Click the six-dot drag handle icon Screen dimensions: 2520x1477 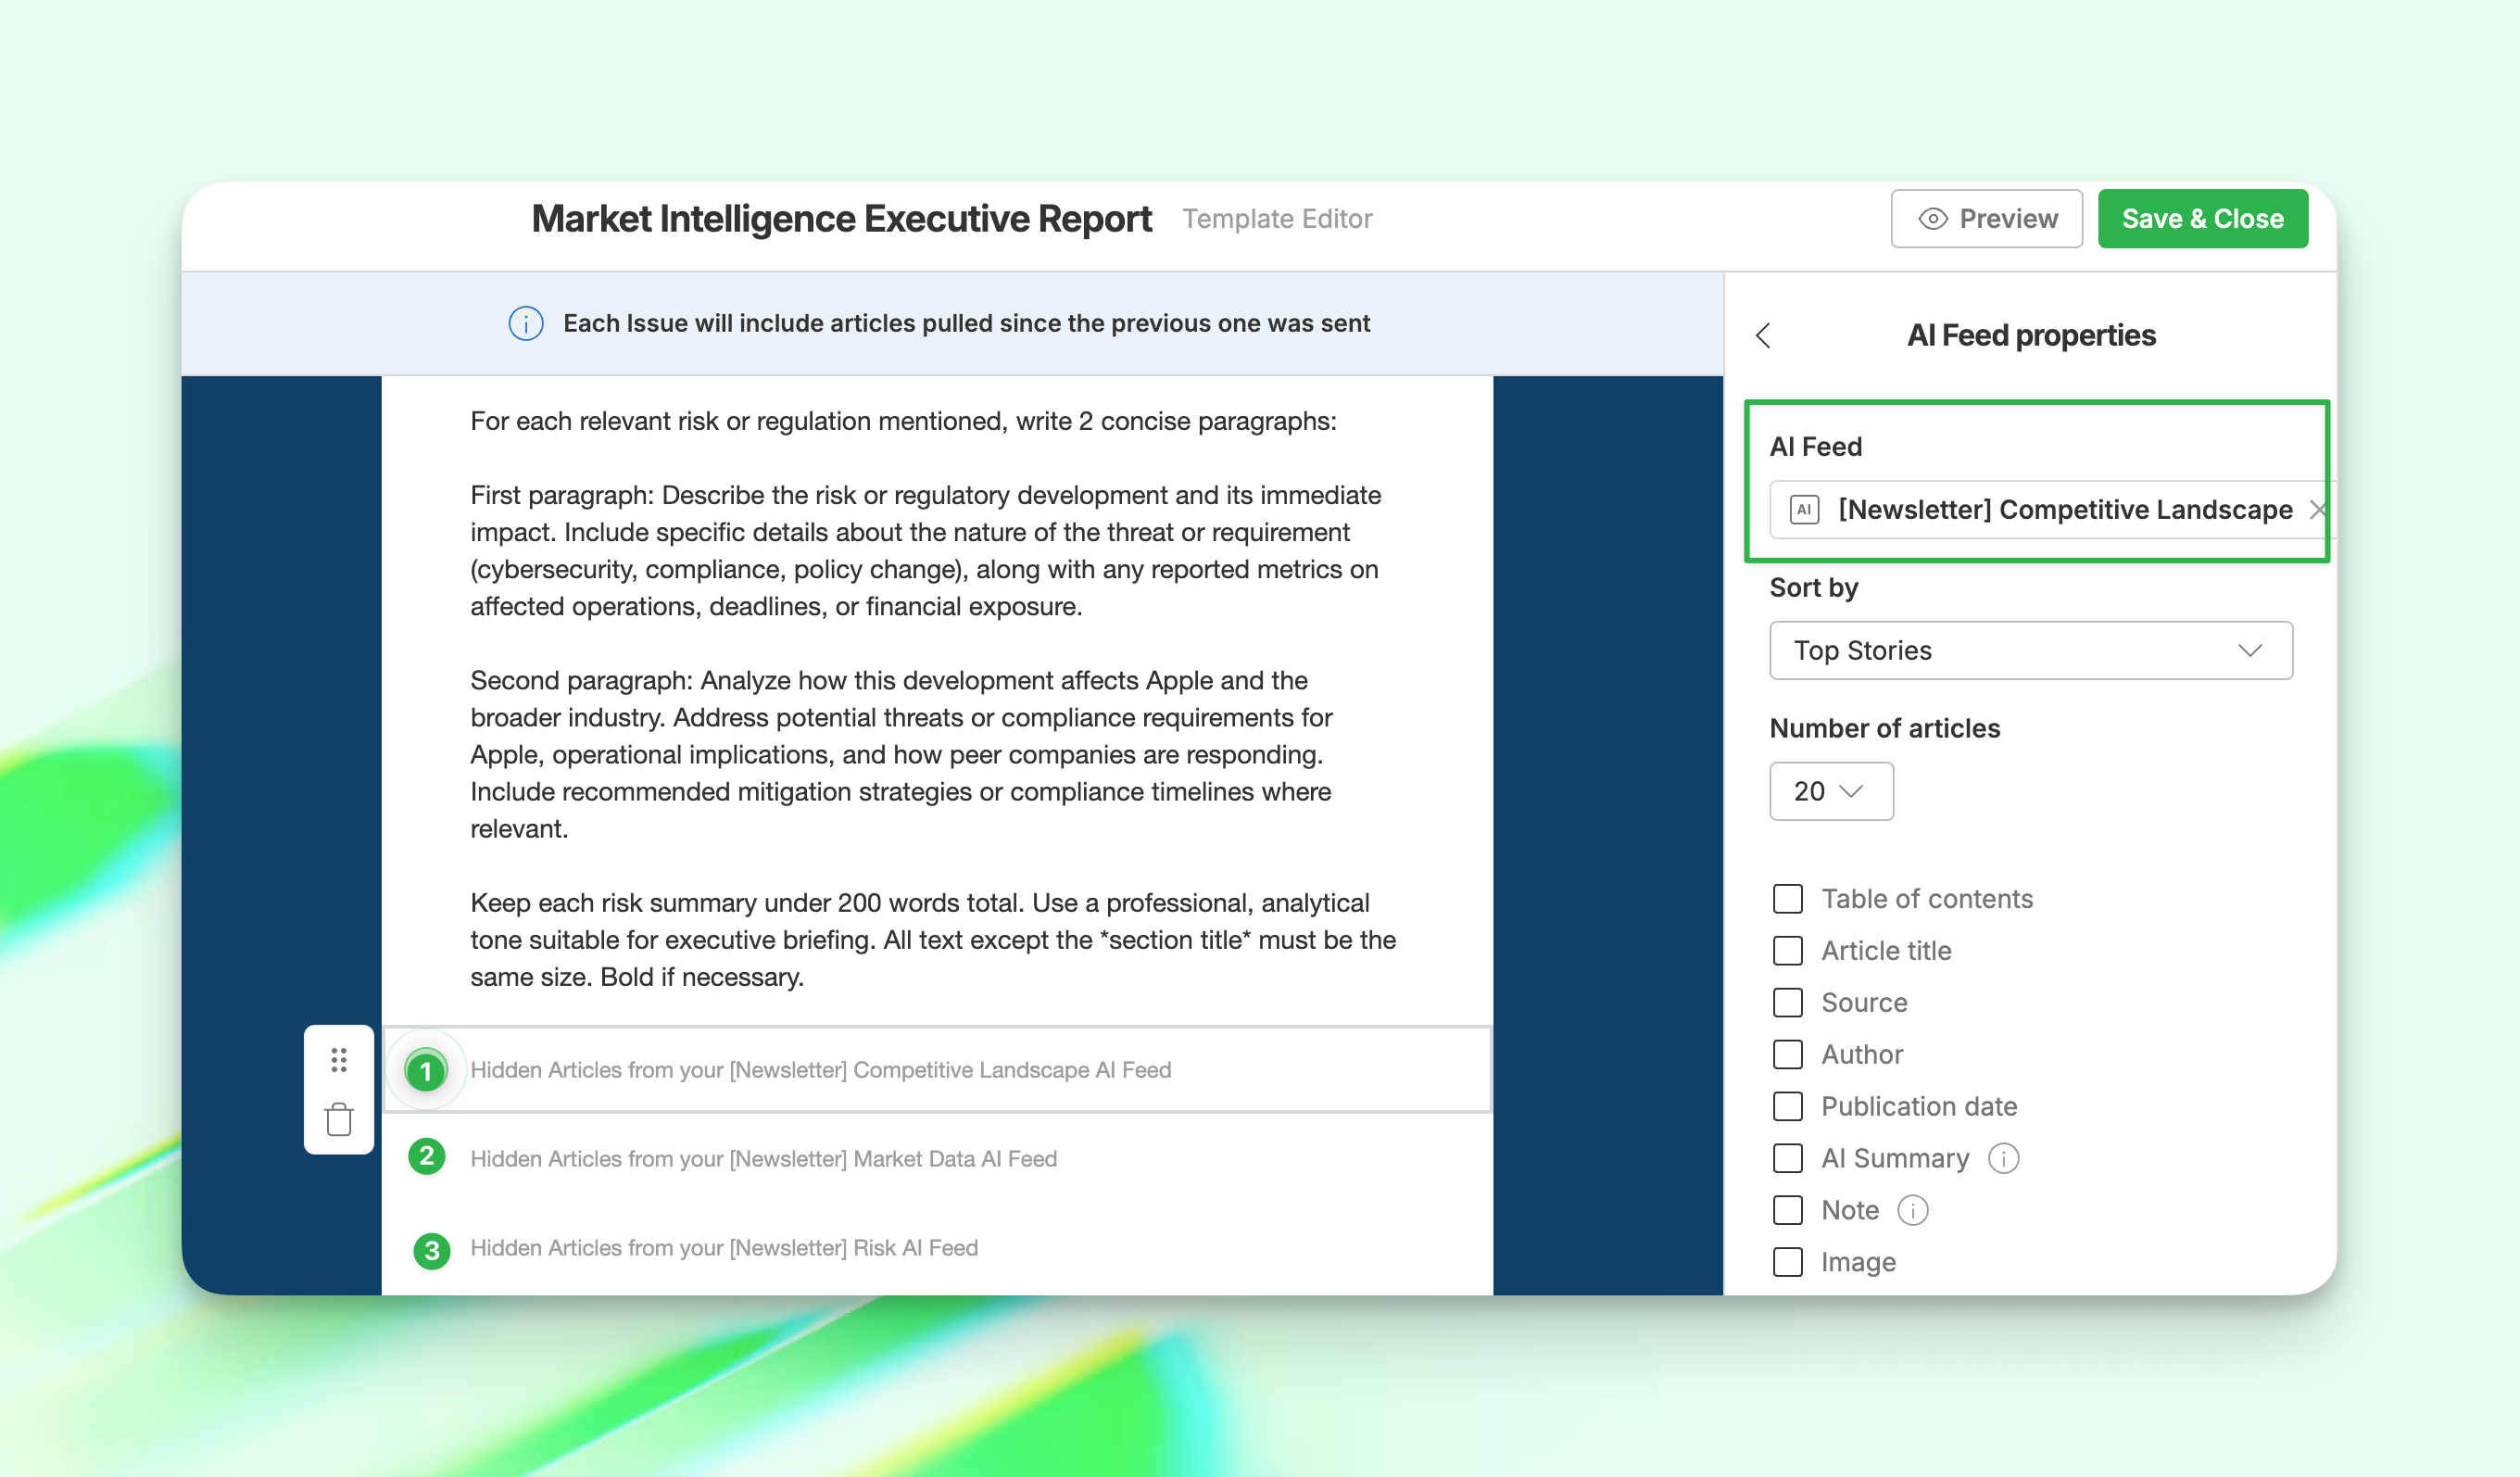339,1060
